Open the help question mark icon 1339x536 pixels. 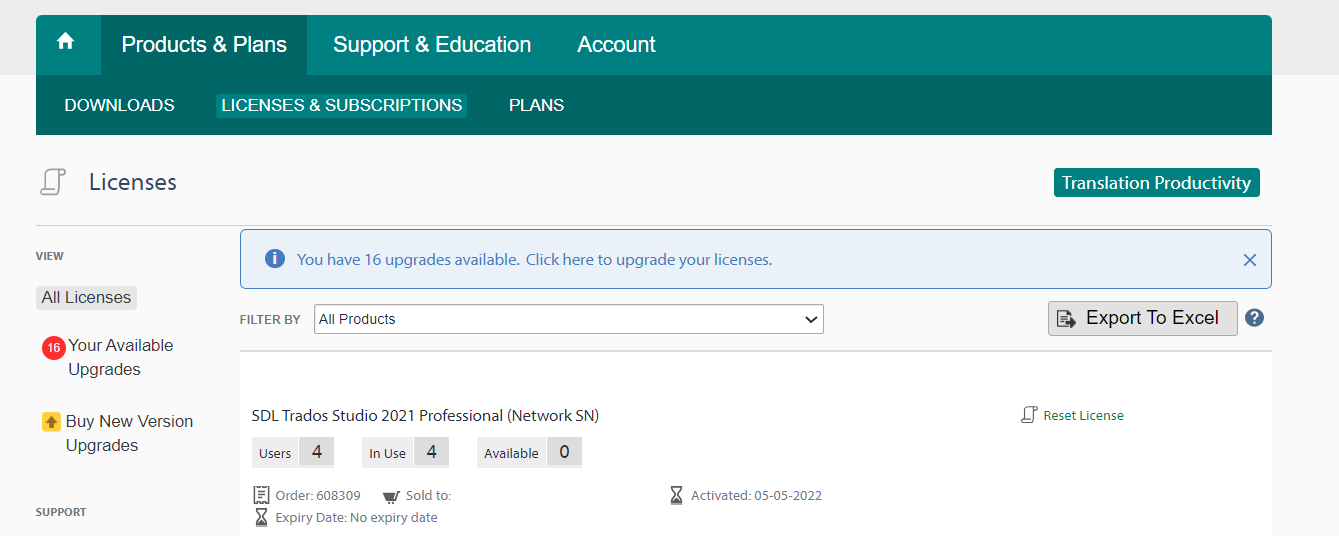[x=1255, y=318]
